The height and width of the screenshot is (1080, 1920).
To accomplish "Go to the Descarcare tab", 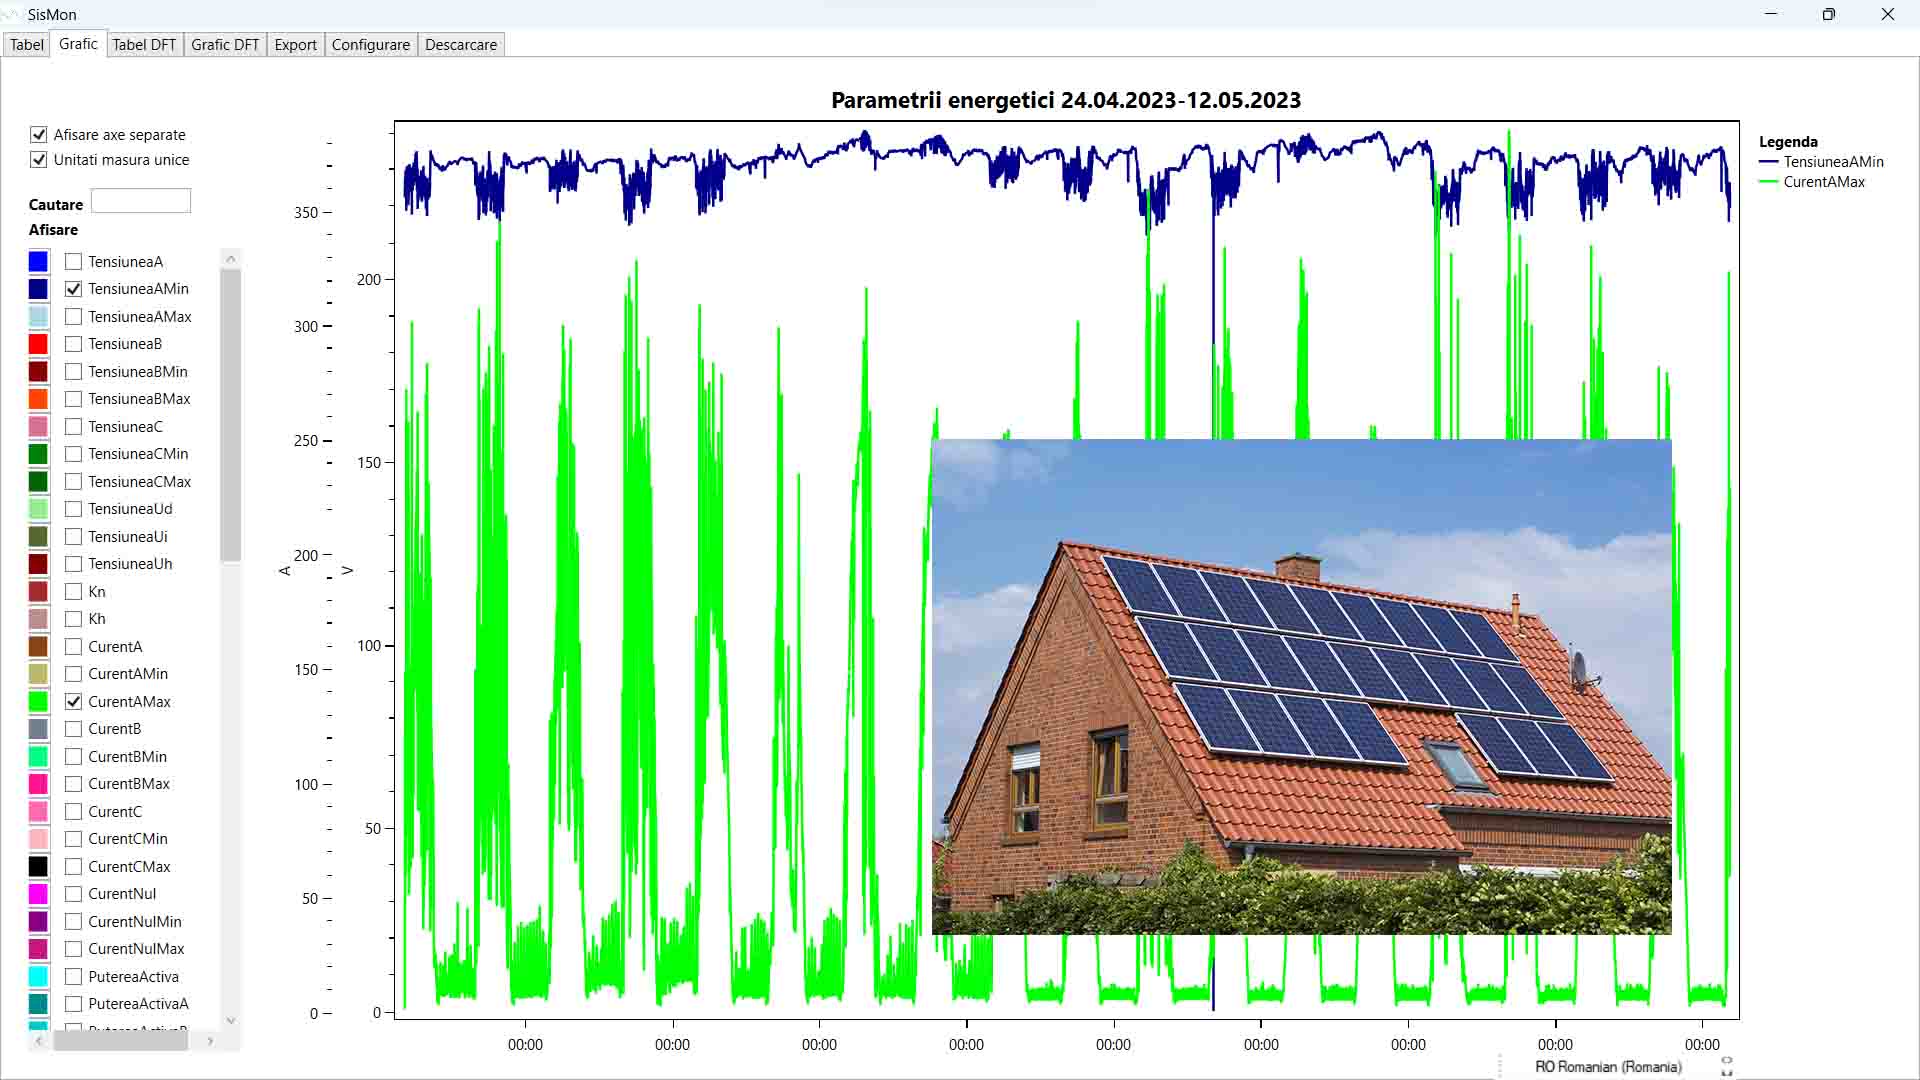I will click(x=460, y=45).
